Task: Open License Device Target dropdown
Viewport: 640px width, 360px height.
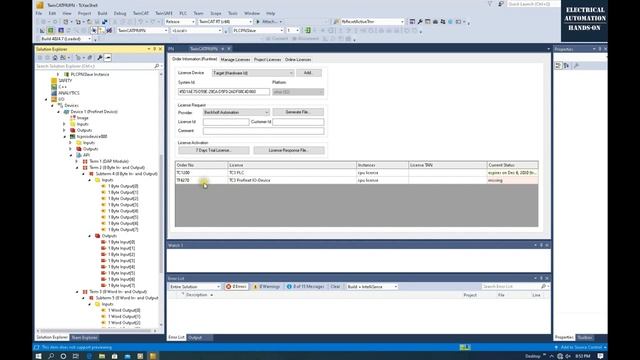Action: 253,73
